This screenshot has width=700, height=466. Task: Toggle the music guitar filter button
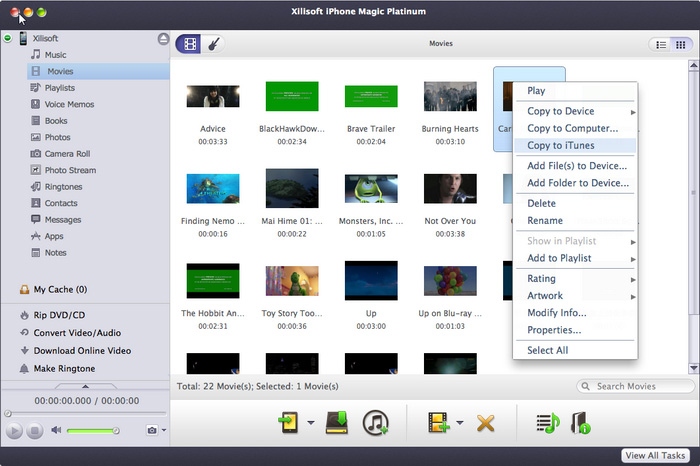coord(213,44)
